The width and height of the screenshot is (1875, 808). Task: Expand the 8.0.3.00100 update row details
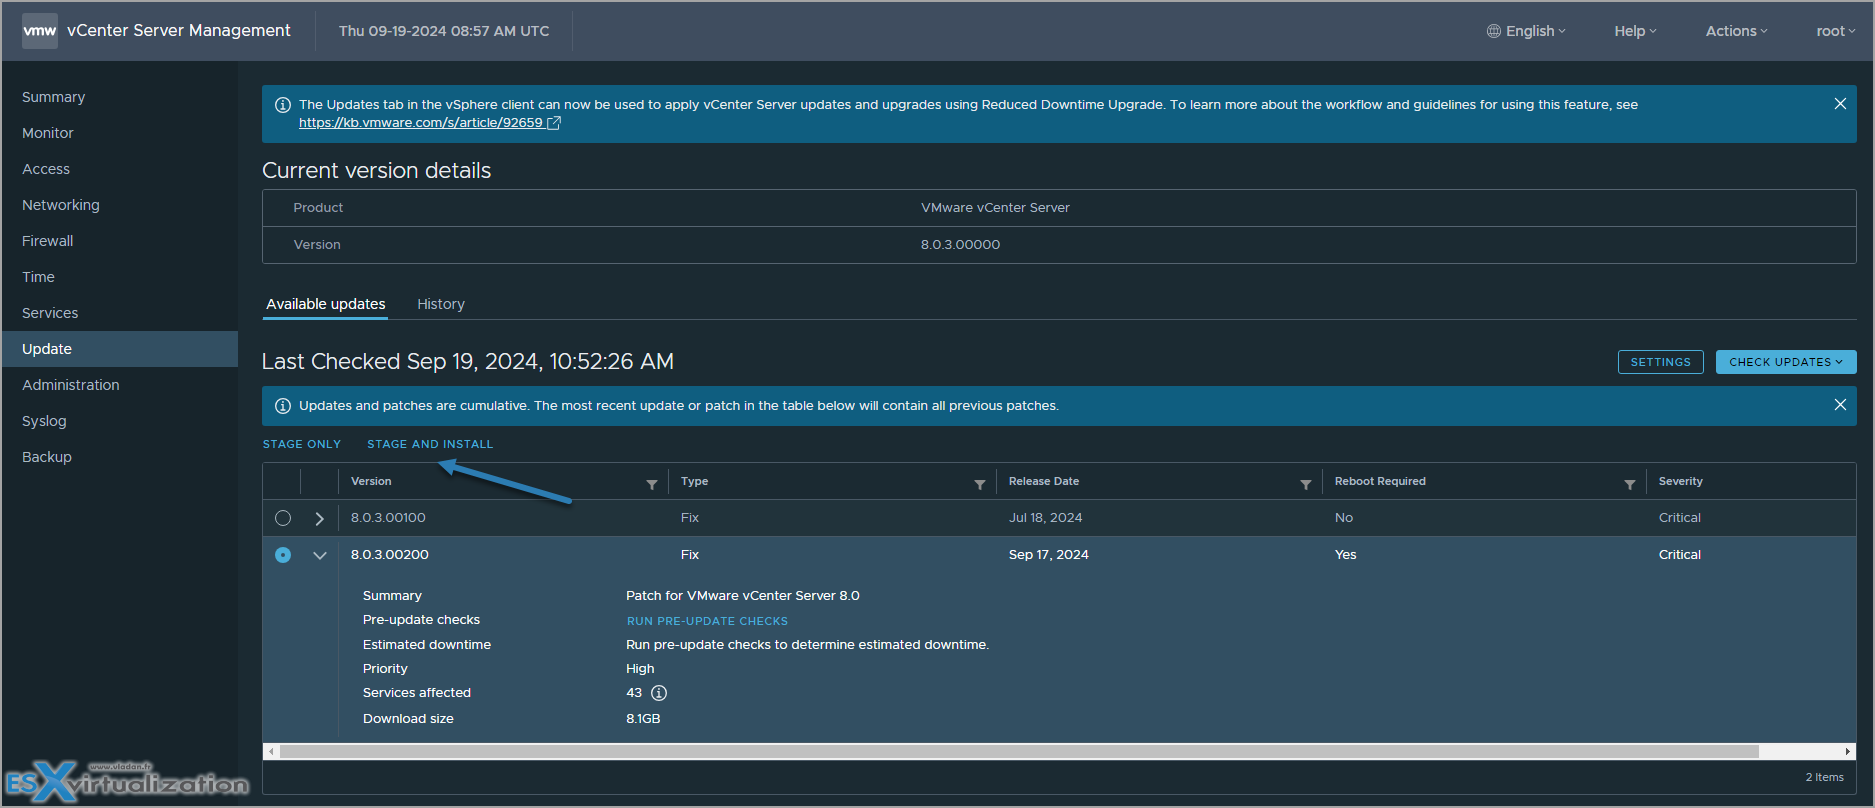[x=320, y=518]
